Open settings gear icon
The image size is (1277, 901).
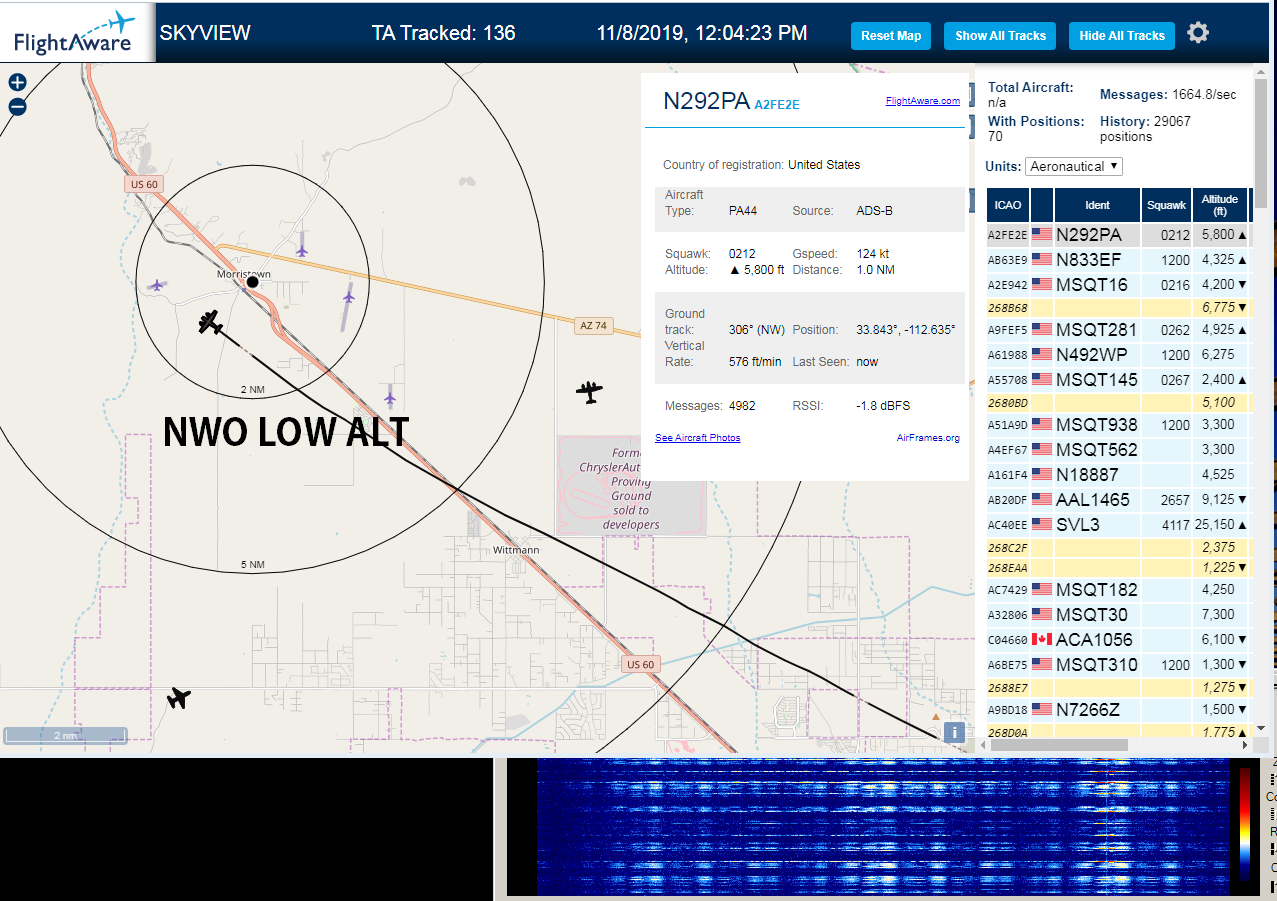tap(1198, 33)
